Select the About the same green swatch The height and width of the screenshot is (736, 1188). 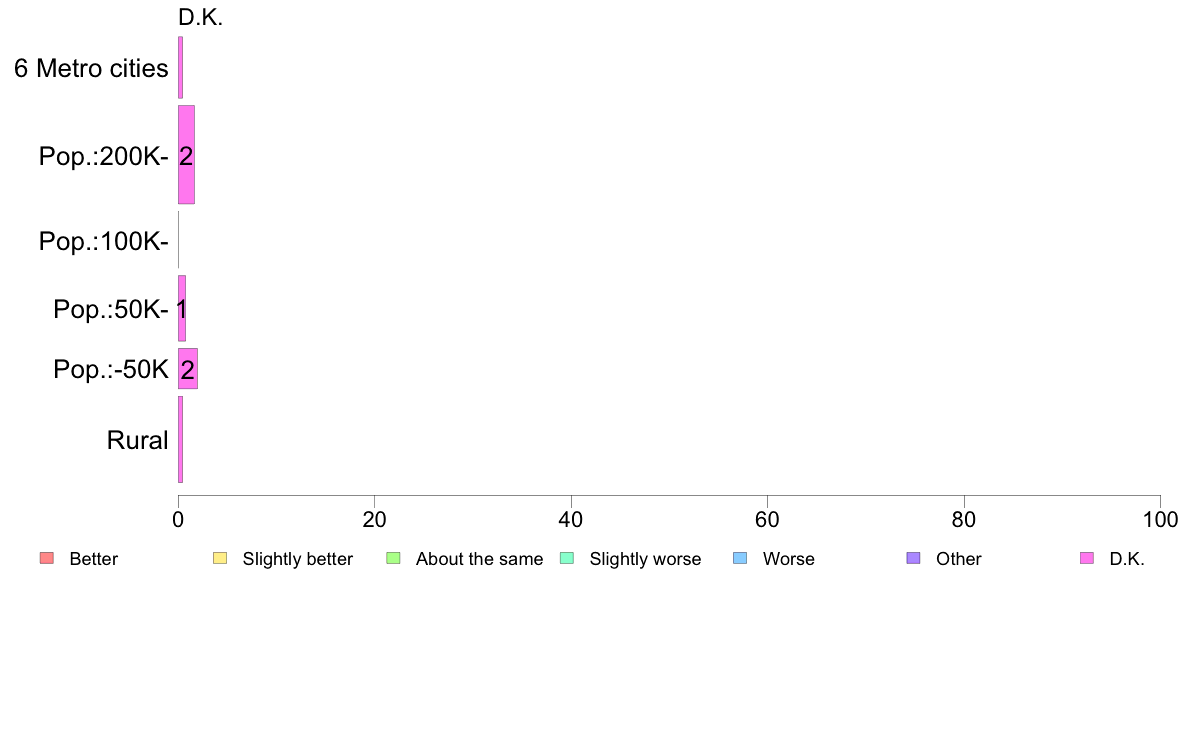pyautogui.click(x=393, y=559)
